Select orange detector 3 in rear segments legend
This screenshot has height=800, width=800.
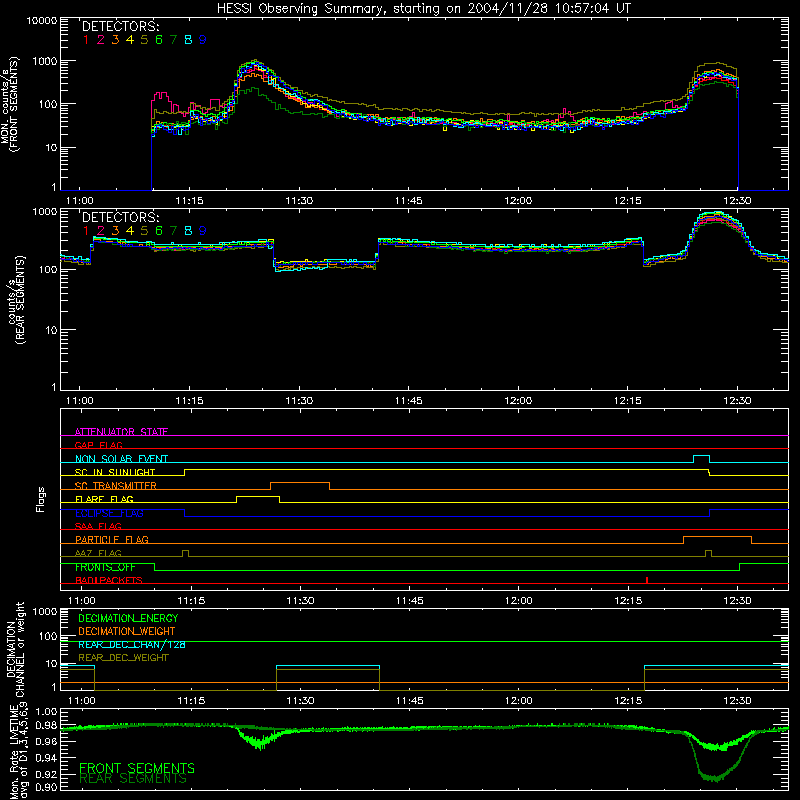coord(115,231)
